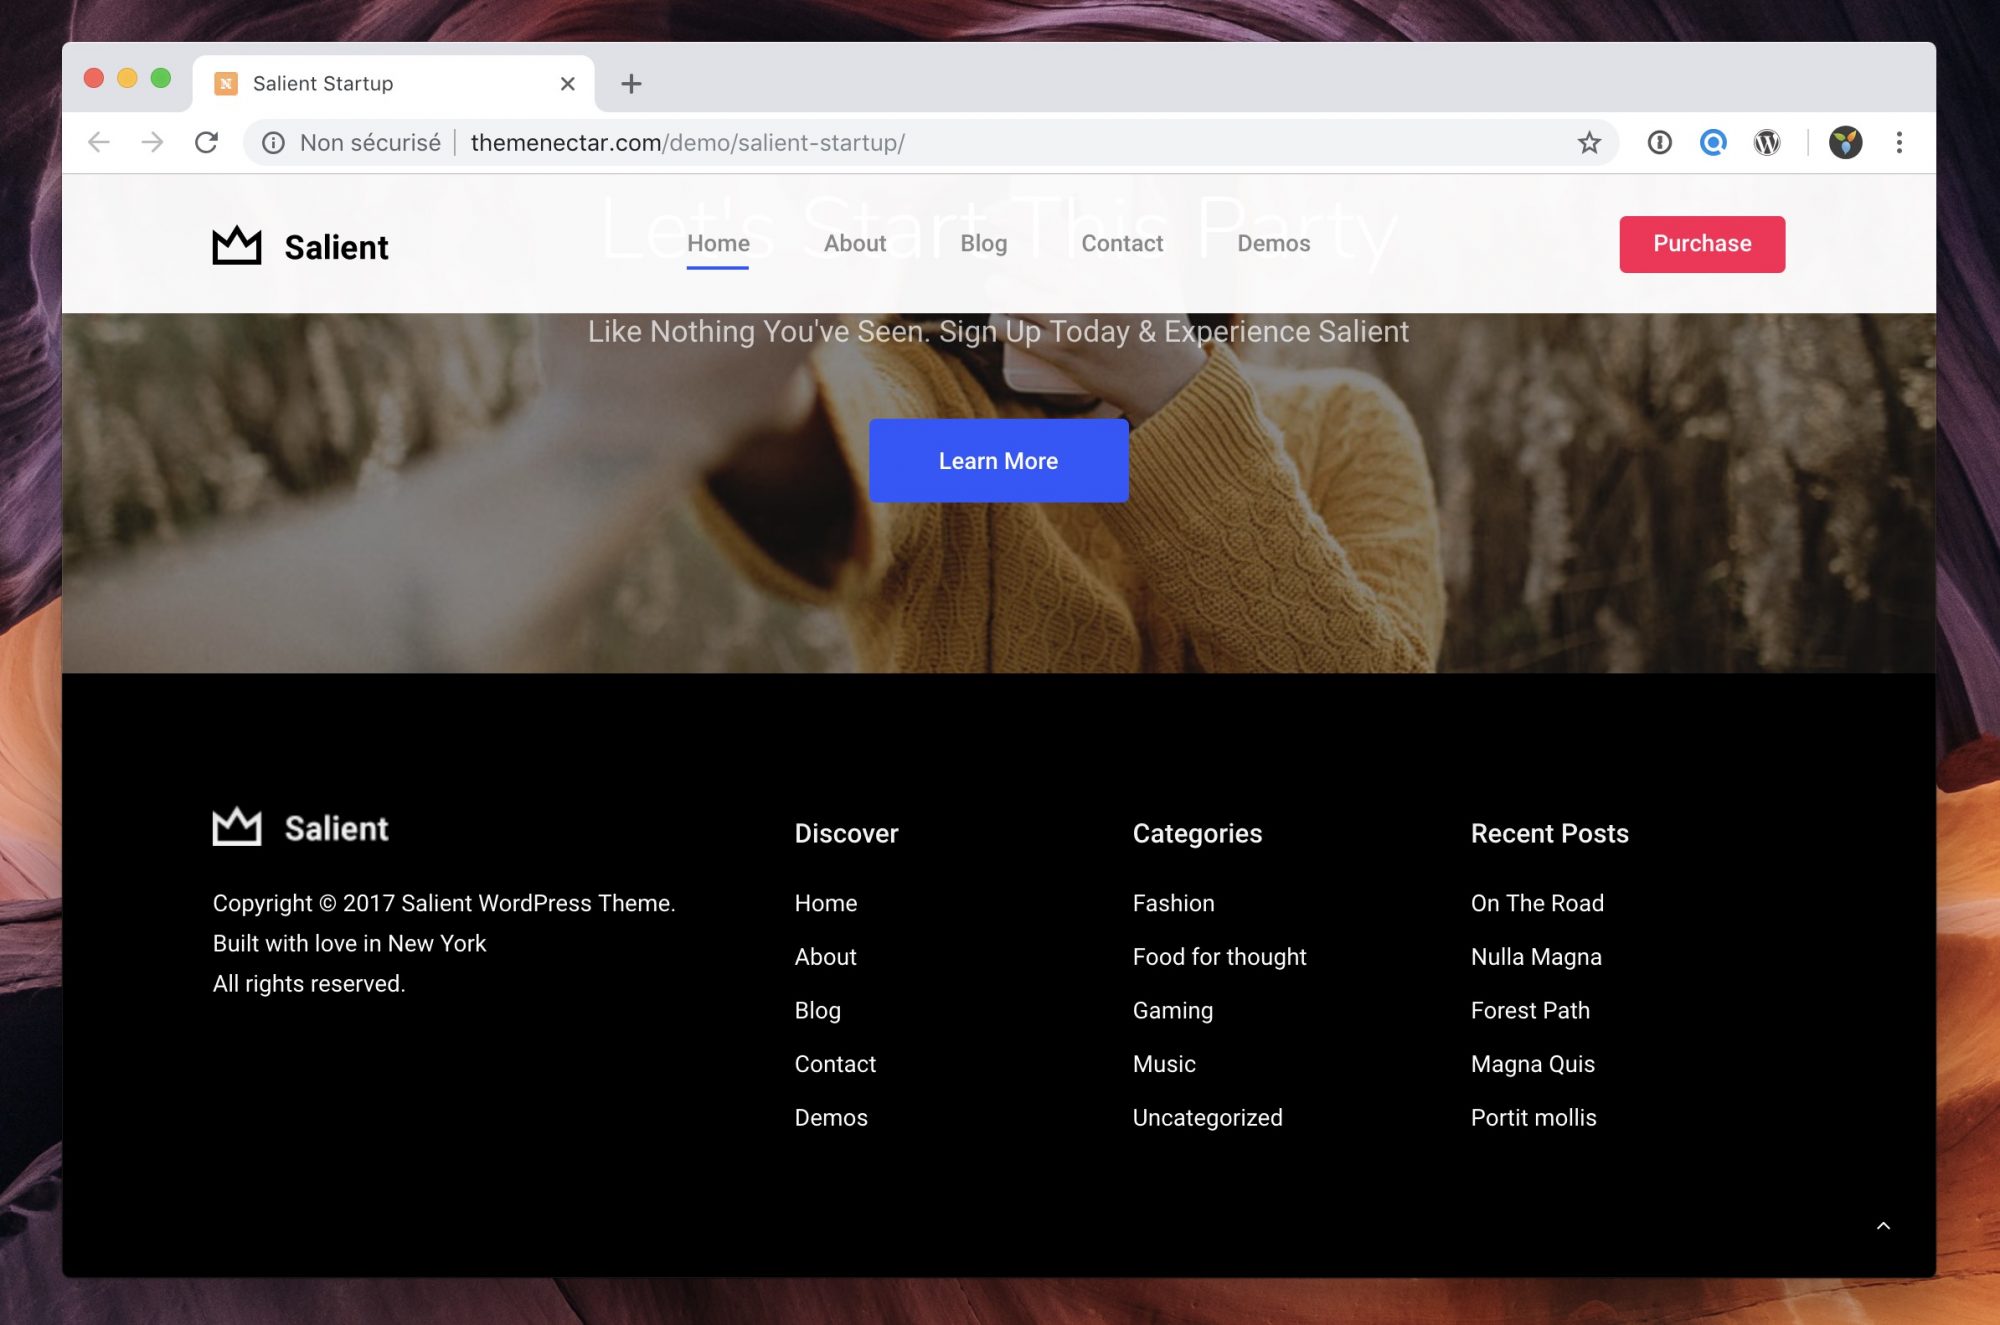
Task: Click the browser reload page icon
Action: (x=206, y=143)
